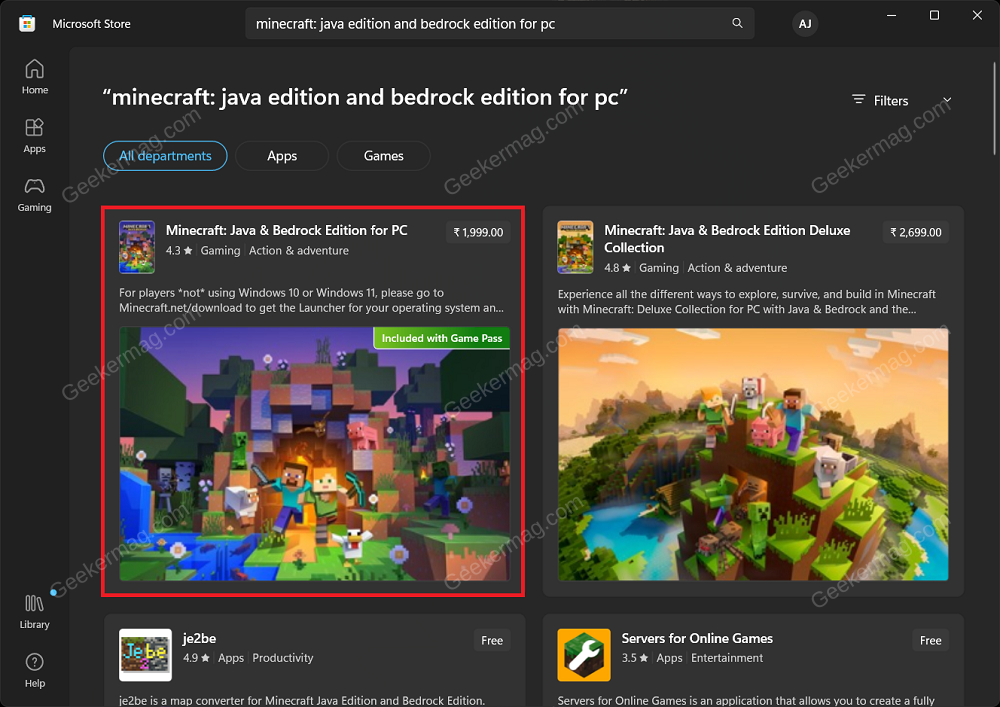Click the 4.3 star rating text

tap(179, 251)
